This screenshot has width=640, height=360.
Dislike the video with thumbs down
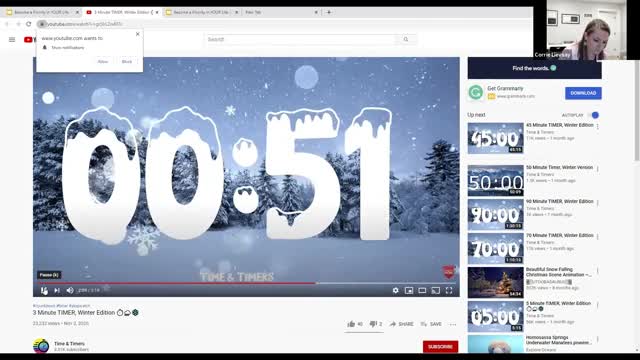pos(373,324)
